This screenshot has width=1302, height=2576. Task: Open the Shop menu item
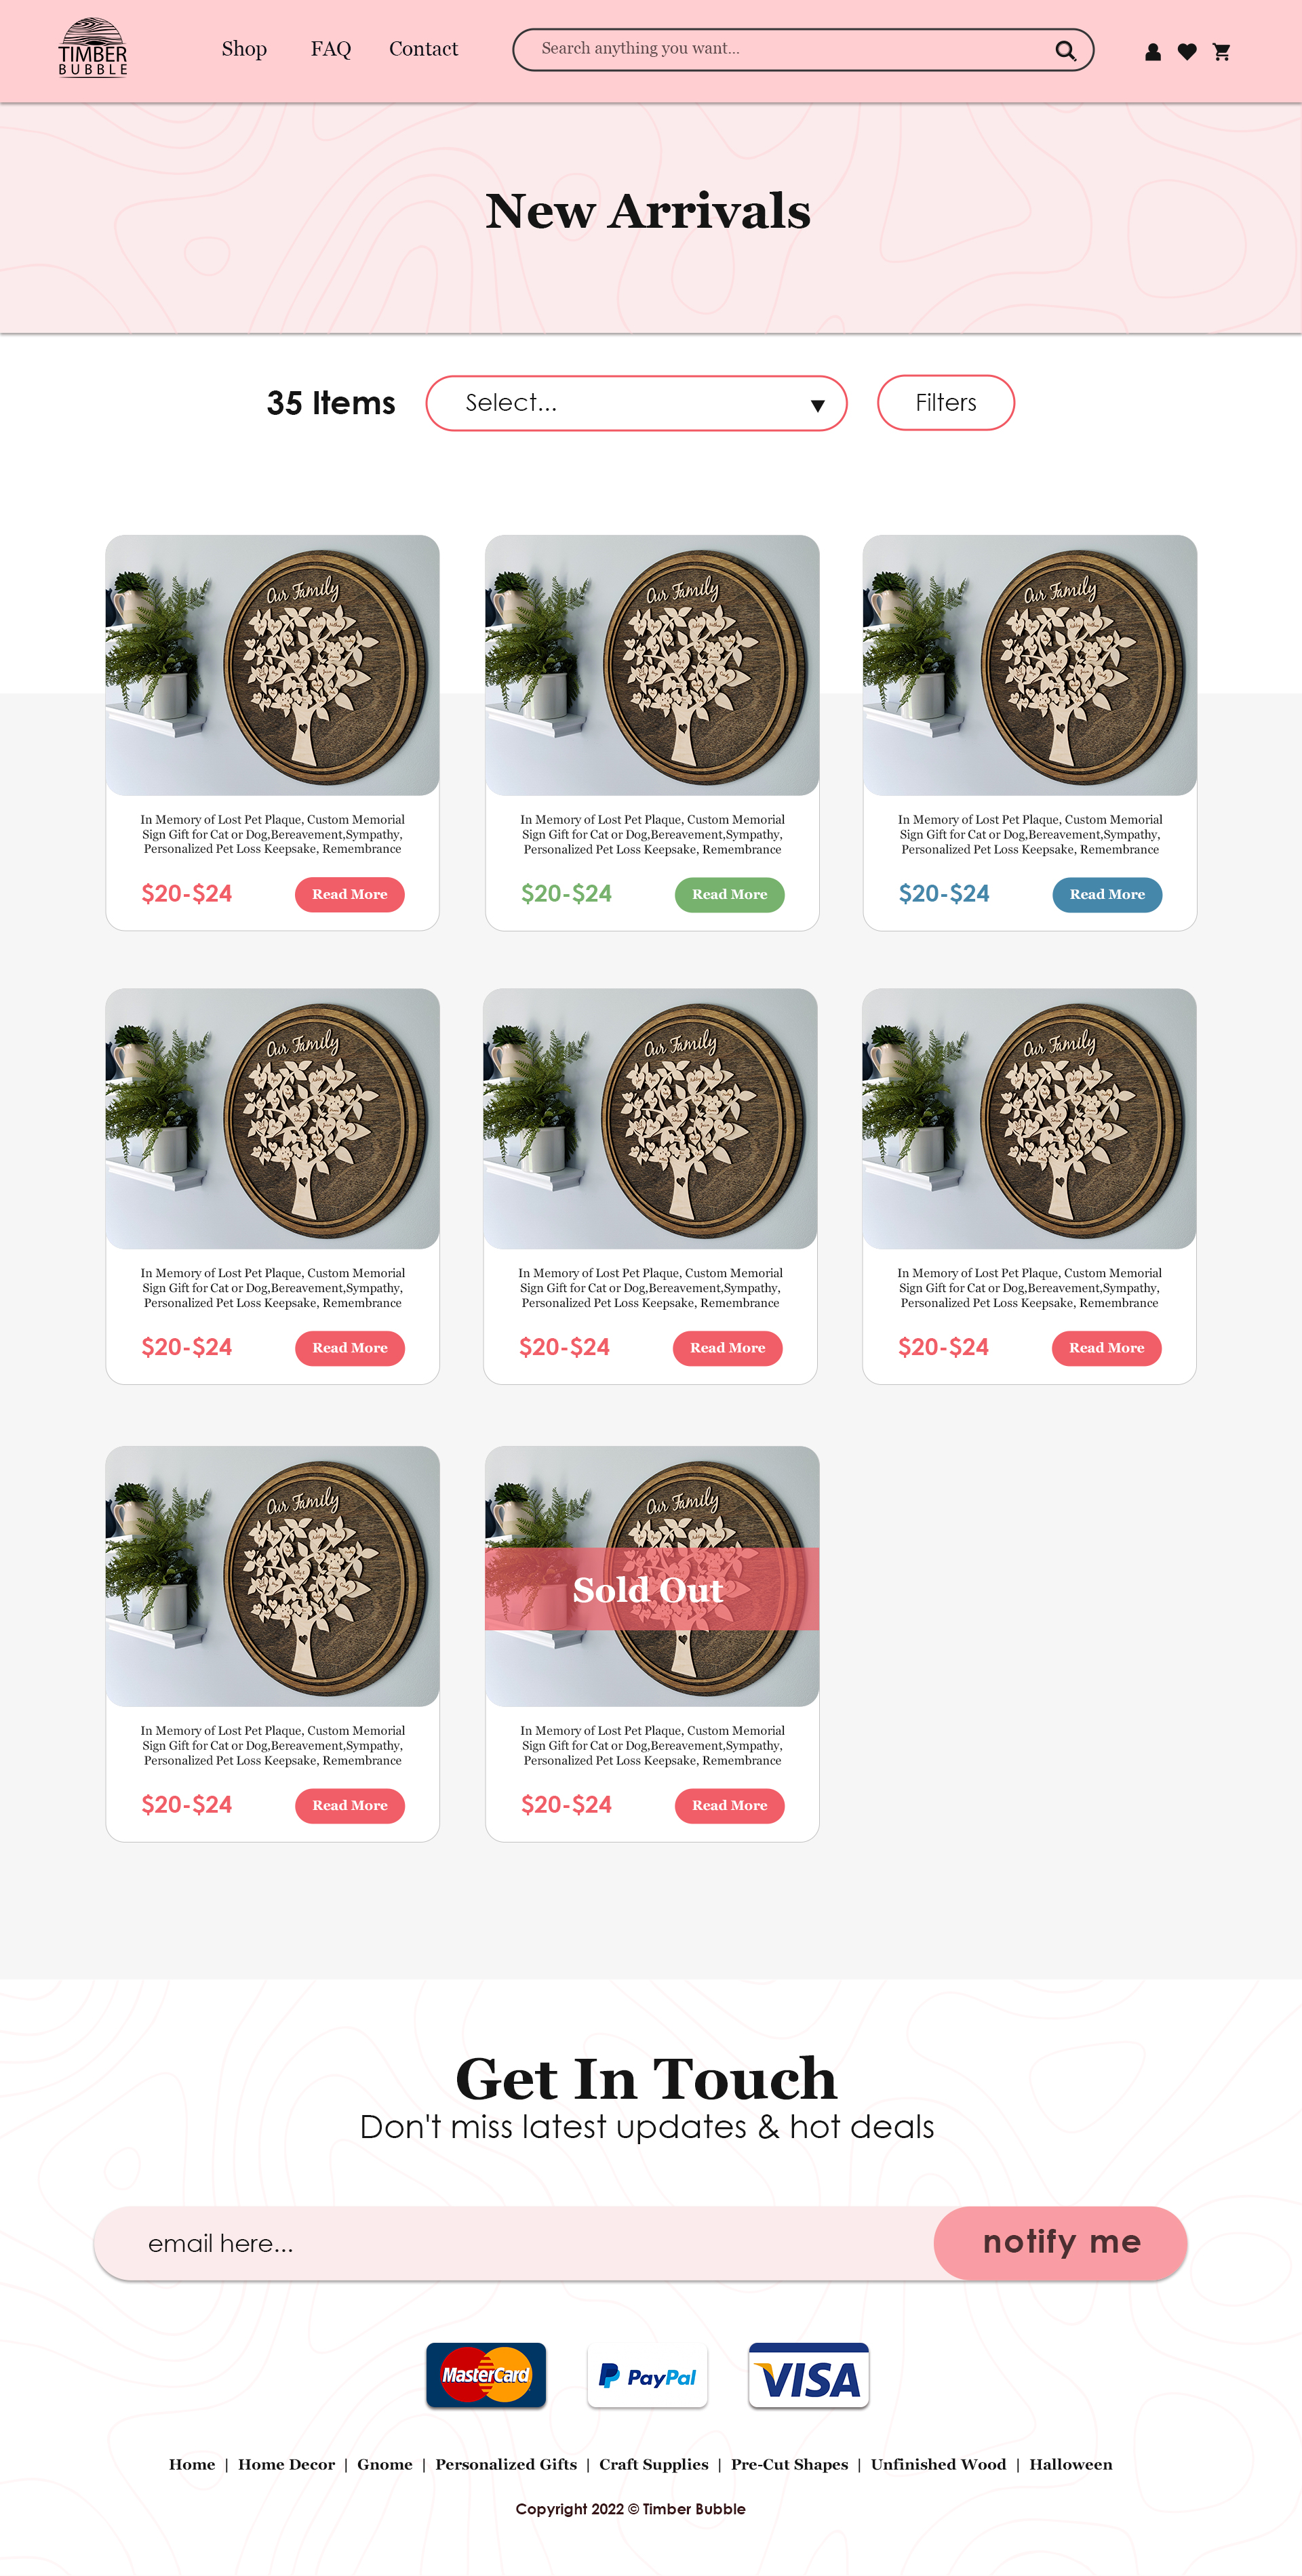244,49
